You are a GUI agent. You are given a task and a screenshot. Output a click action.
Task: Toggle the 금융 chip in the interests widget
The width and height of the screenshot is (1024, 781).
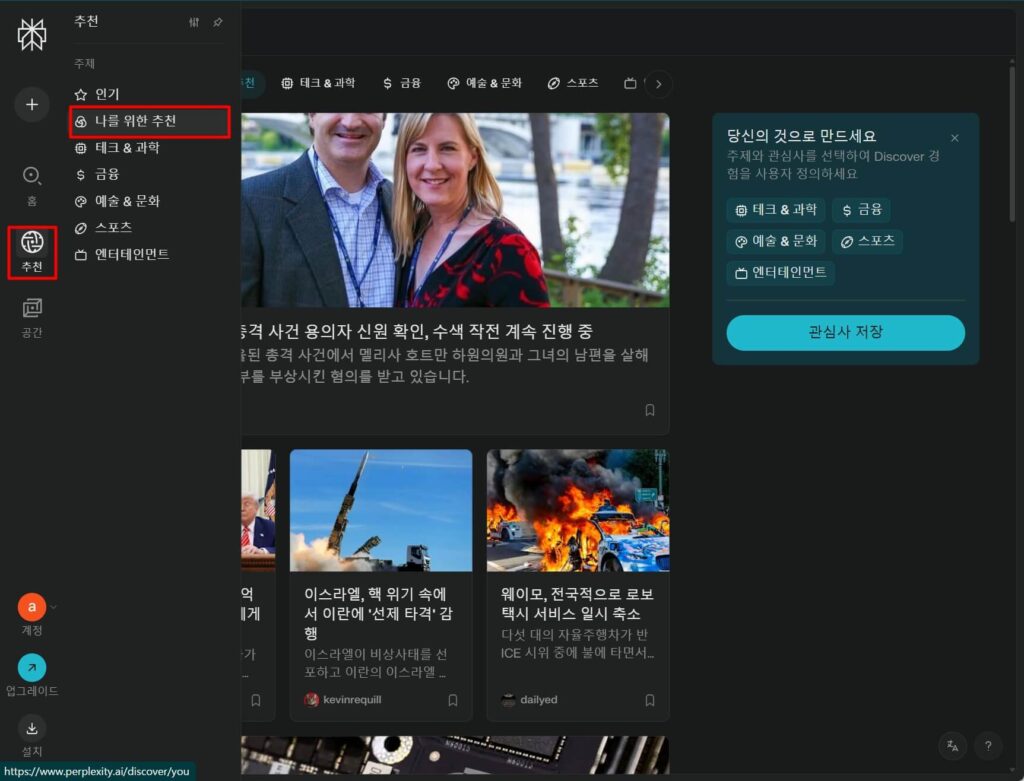(860, 210)
